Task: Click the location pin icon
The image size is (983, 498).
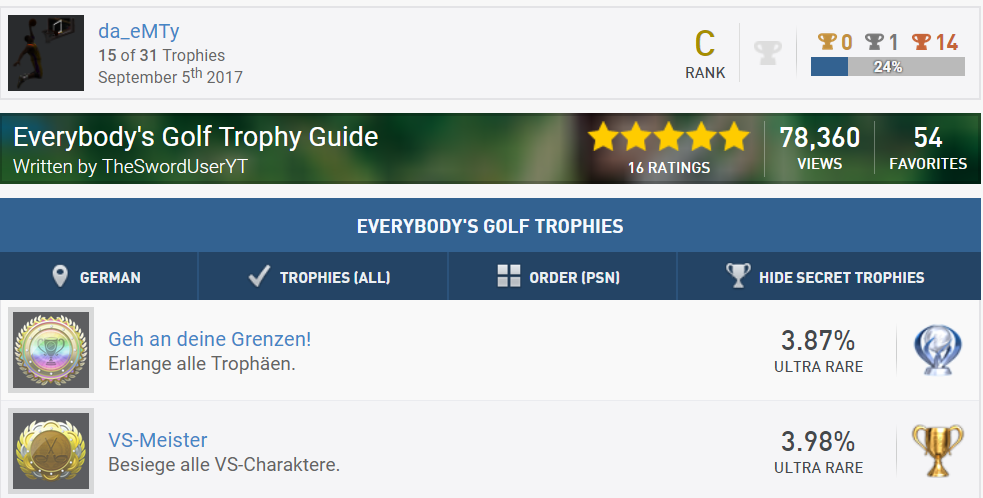Action: pos(60,277)
